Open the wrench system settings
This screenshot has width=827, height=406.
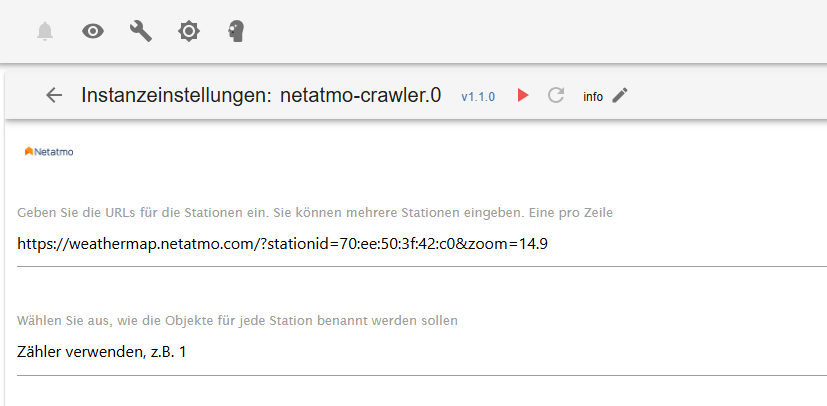pyautogui.click(x=141, y=32)
